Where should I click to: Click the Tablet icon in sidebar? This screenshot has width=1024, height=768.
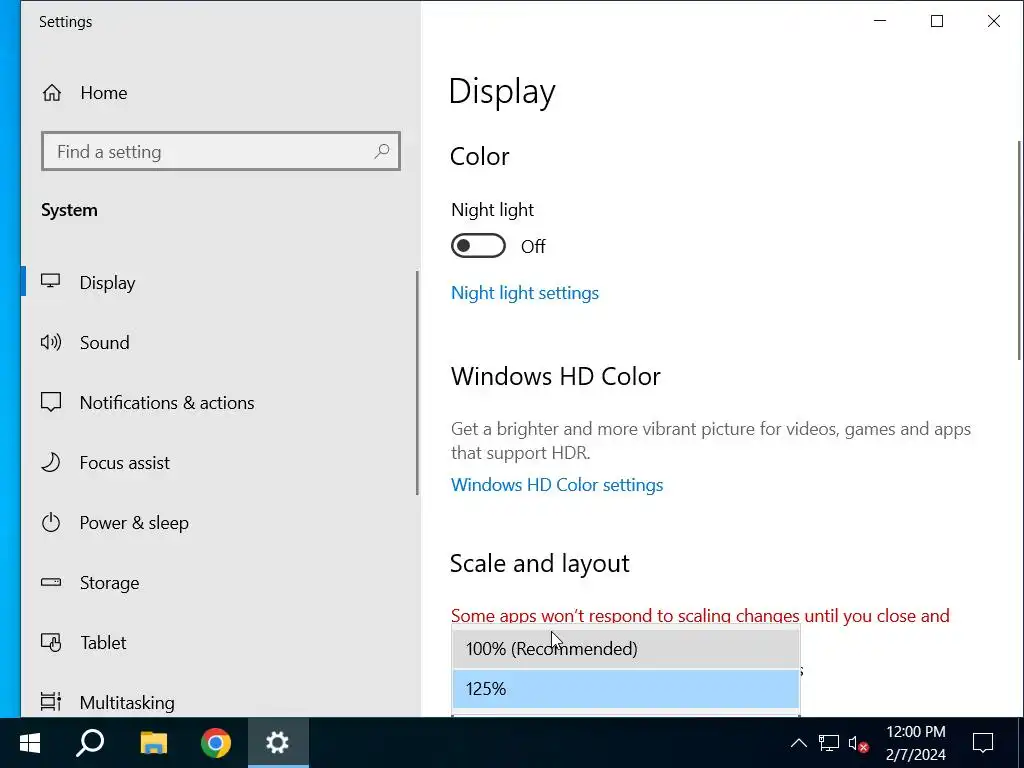click(x=51, y=643)
